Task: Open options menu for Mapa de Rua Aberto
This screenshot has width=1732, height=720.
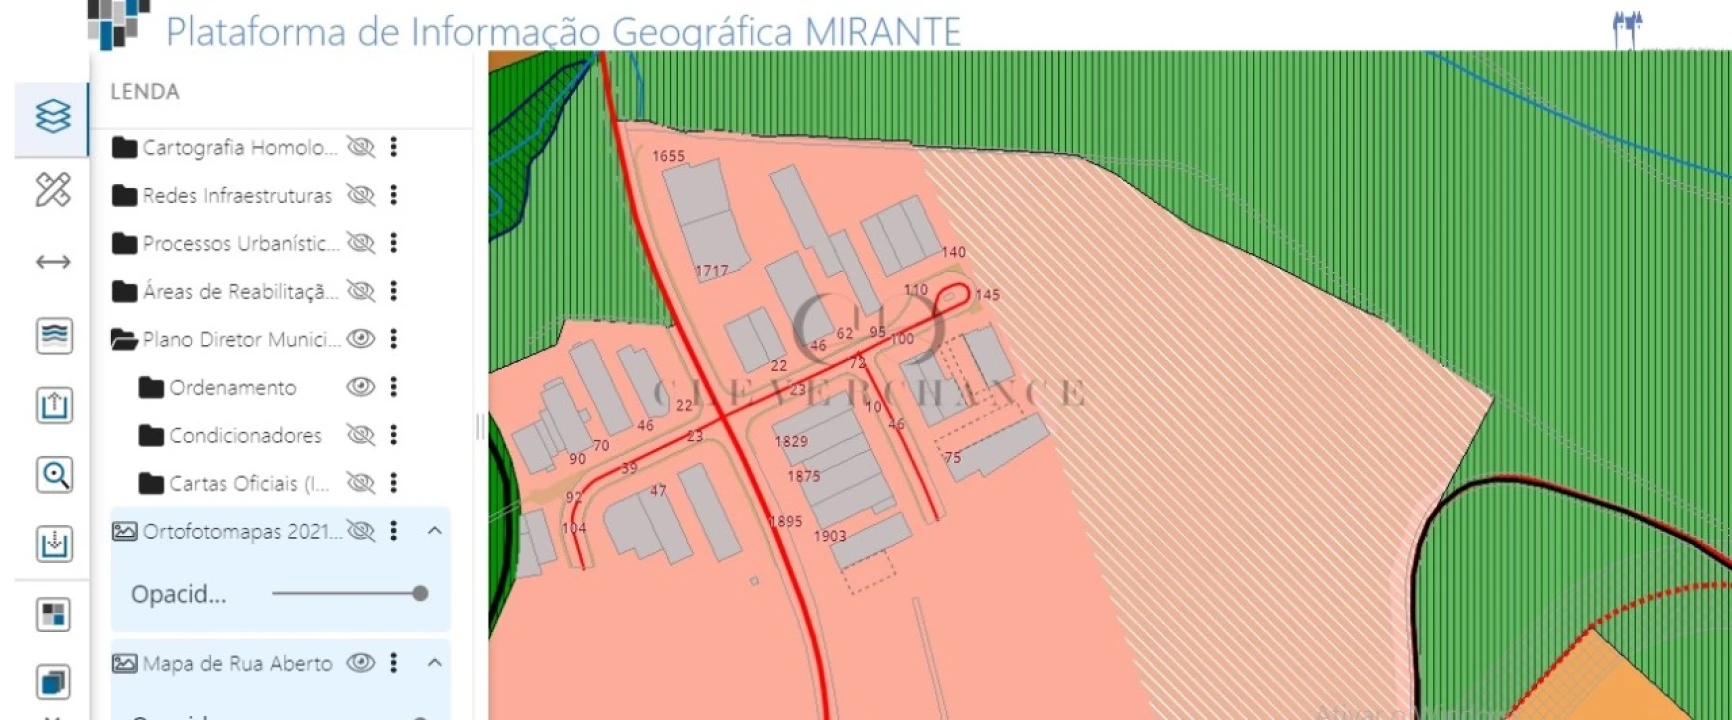Action: [394, 662]
